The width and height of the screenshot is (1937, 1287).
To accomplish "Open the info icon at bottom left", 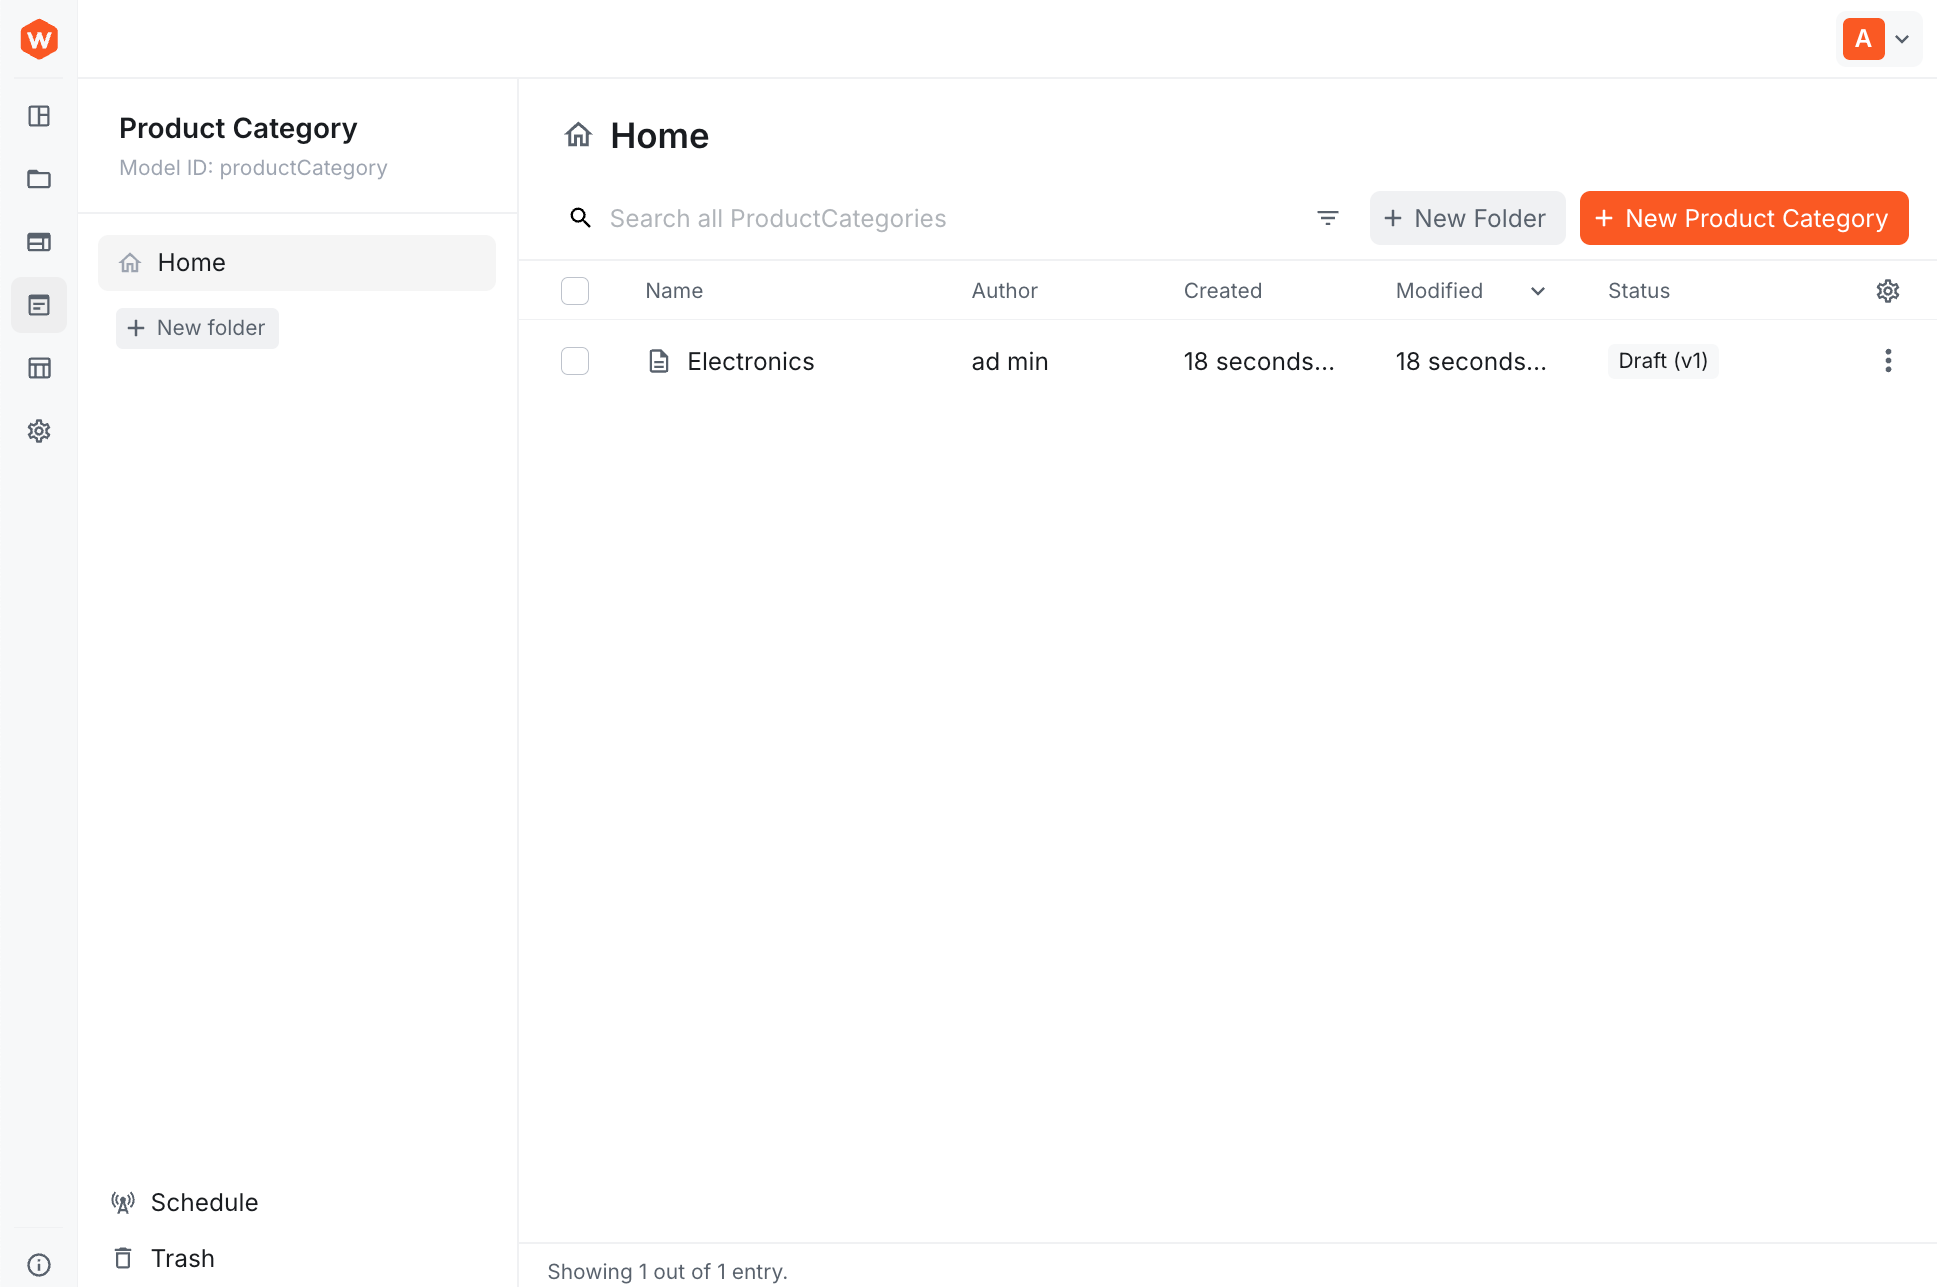I will click(39, 1263).
